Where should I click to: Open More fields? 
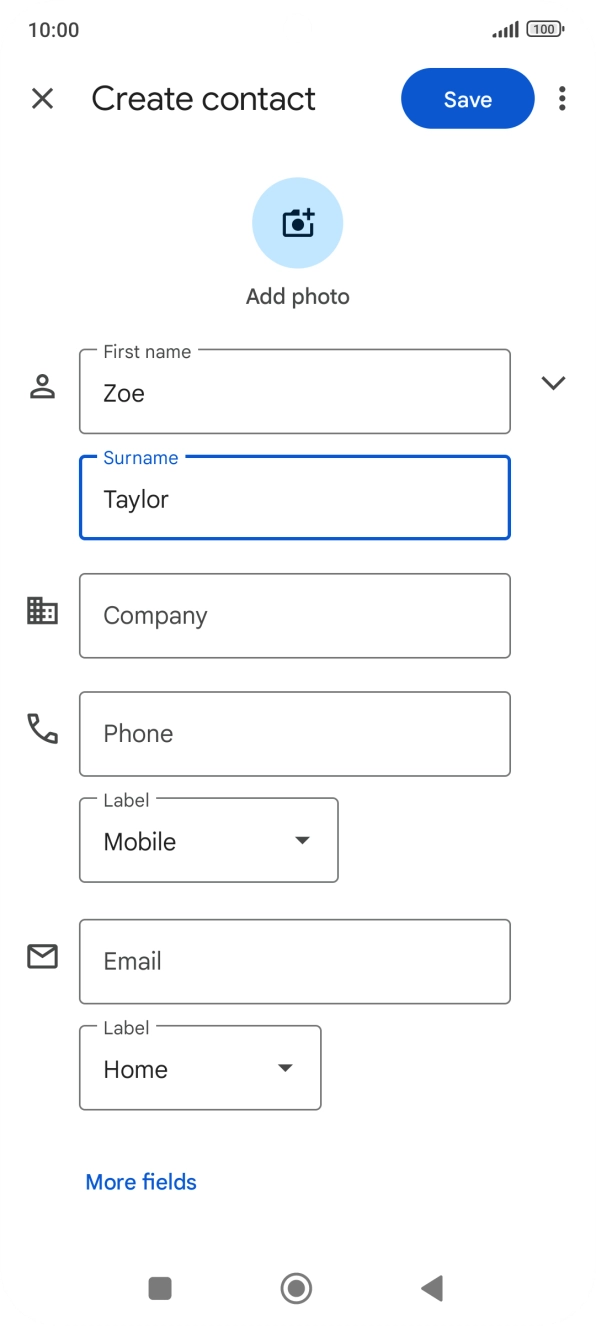(140, 1182)
